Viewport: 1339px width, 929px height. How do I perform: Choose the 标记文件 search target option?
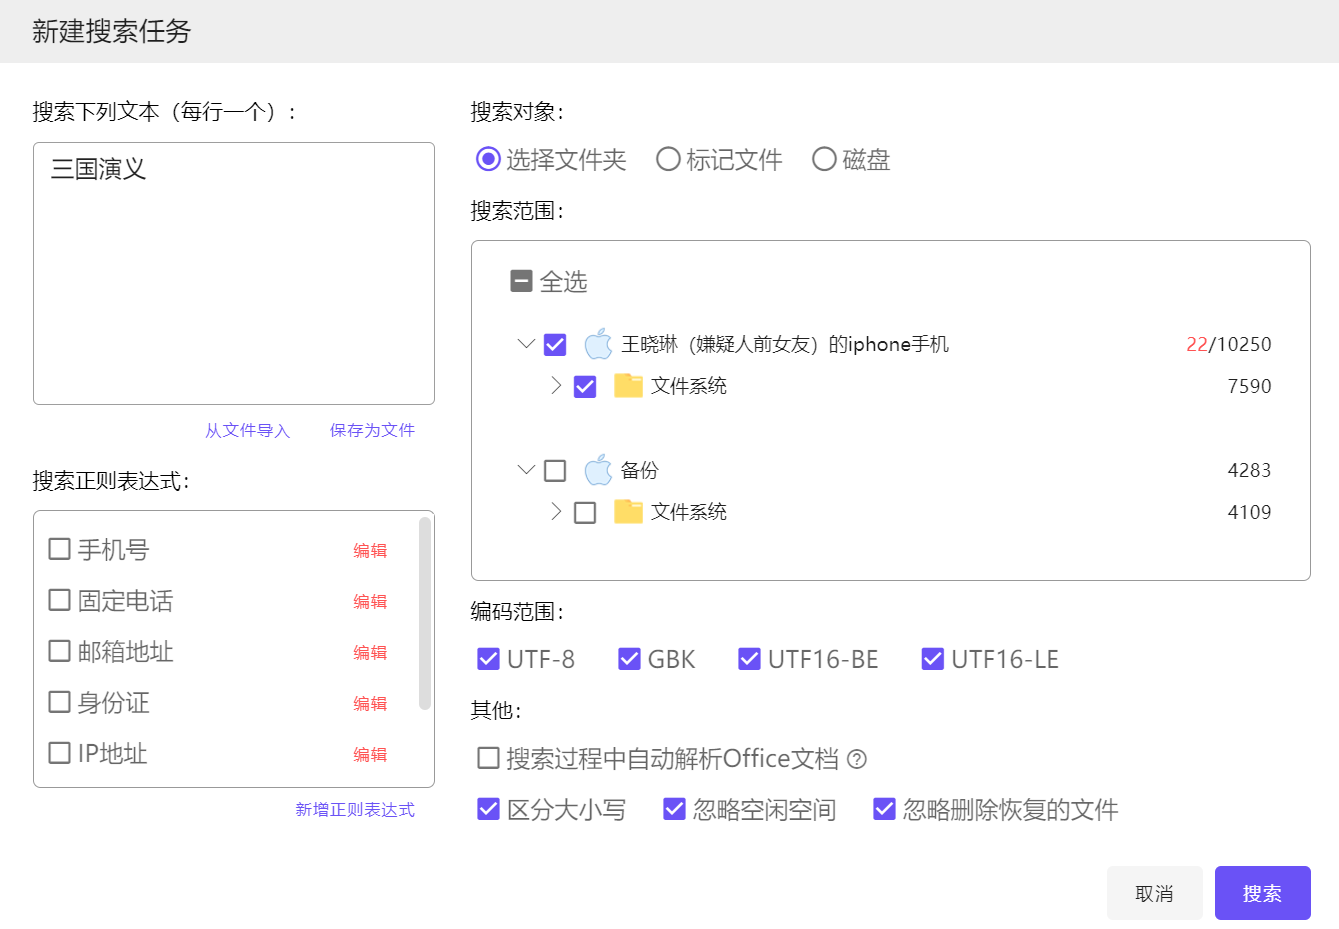pos(668,160)
